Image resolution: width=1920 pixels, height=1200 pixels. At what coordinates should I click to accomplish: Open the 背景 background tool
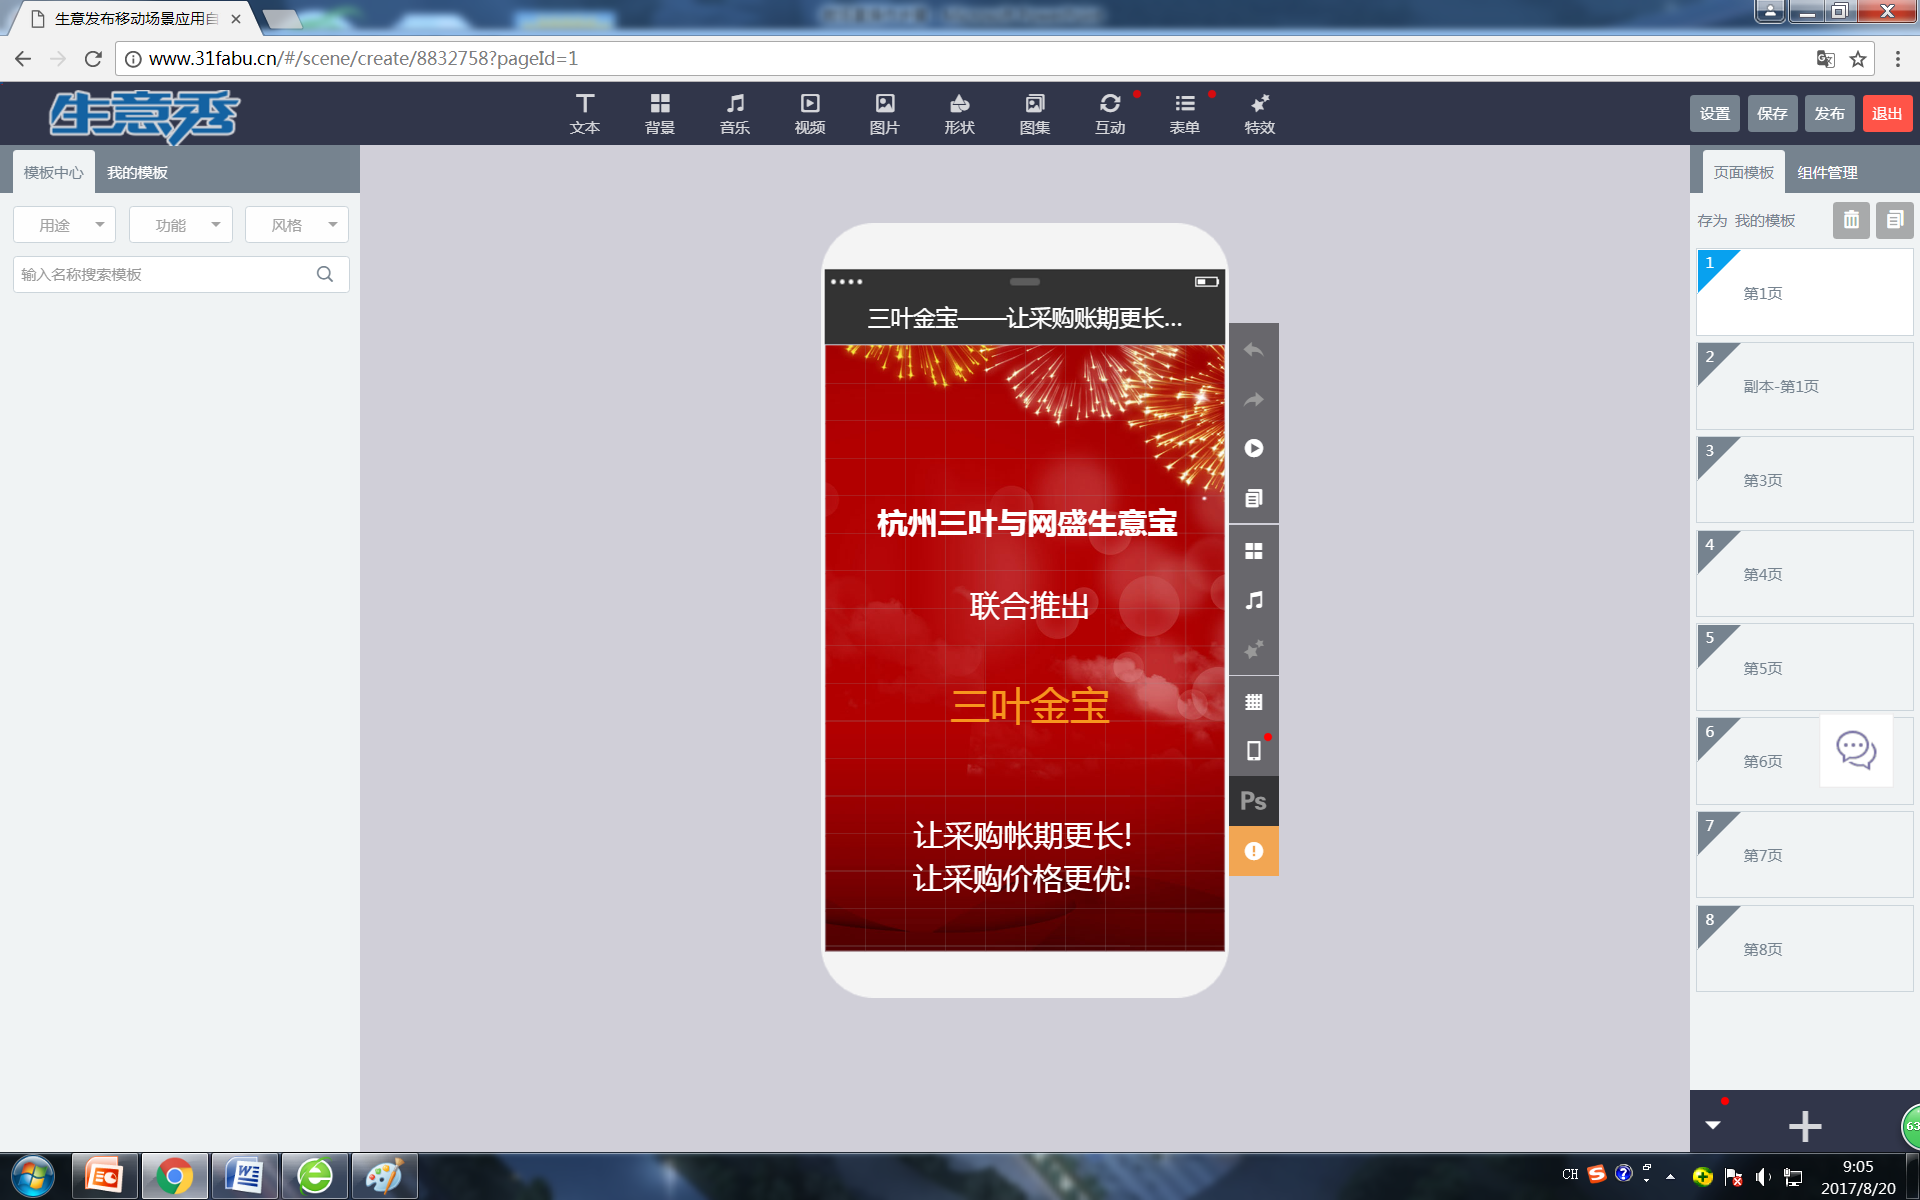coord(660,113)
